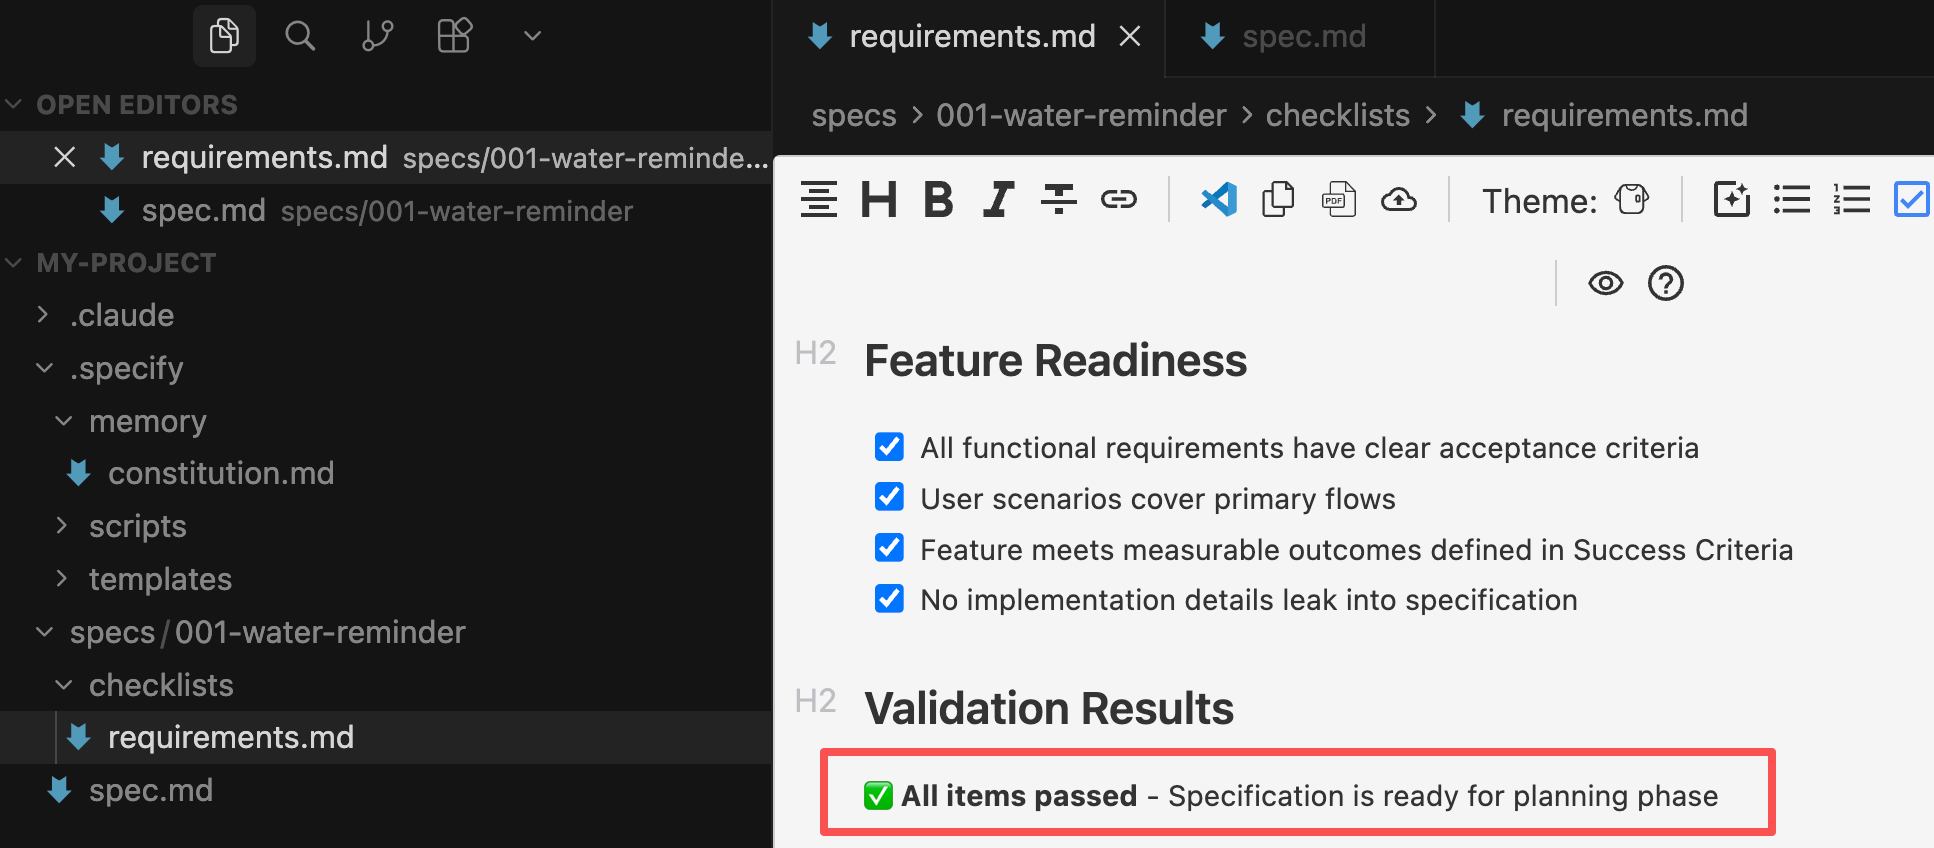Screen dimensions: 1934x848
Task: Apply italic formatting from the toolbar
Action: pos(998,200)
